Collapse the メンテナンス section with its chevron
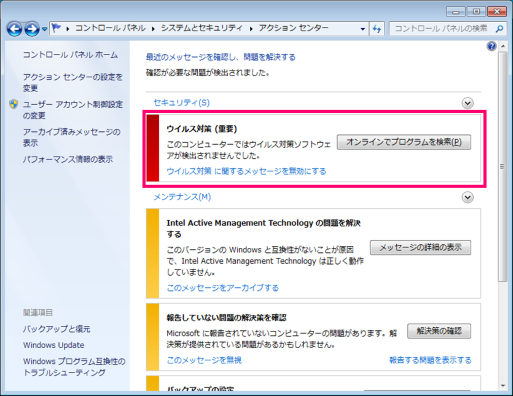Screen dimensions: 513x396 (x=468, y=197)
